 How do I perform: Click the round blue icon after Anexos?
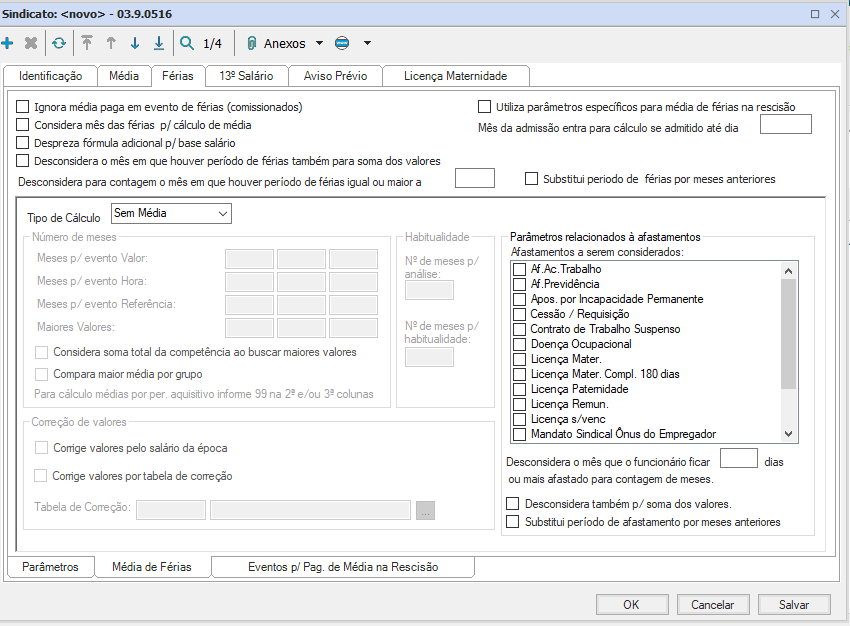click(x=342, y=43)
